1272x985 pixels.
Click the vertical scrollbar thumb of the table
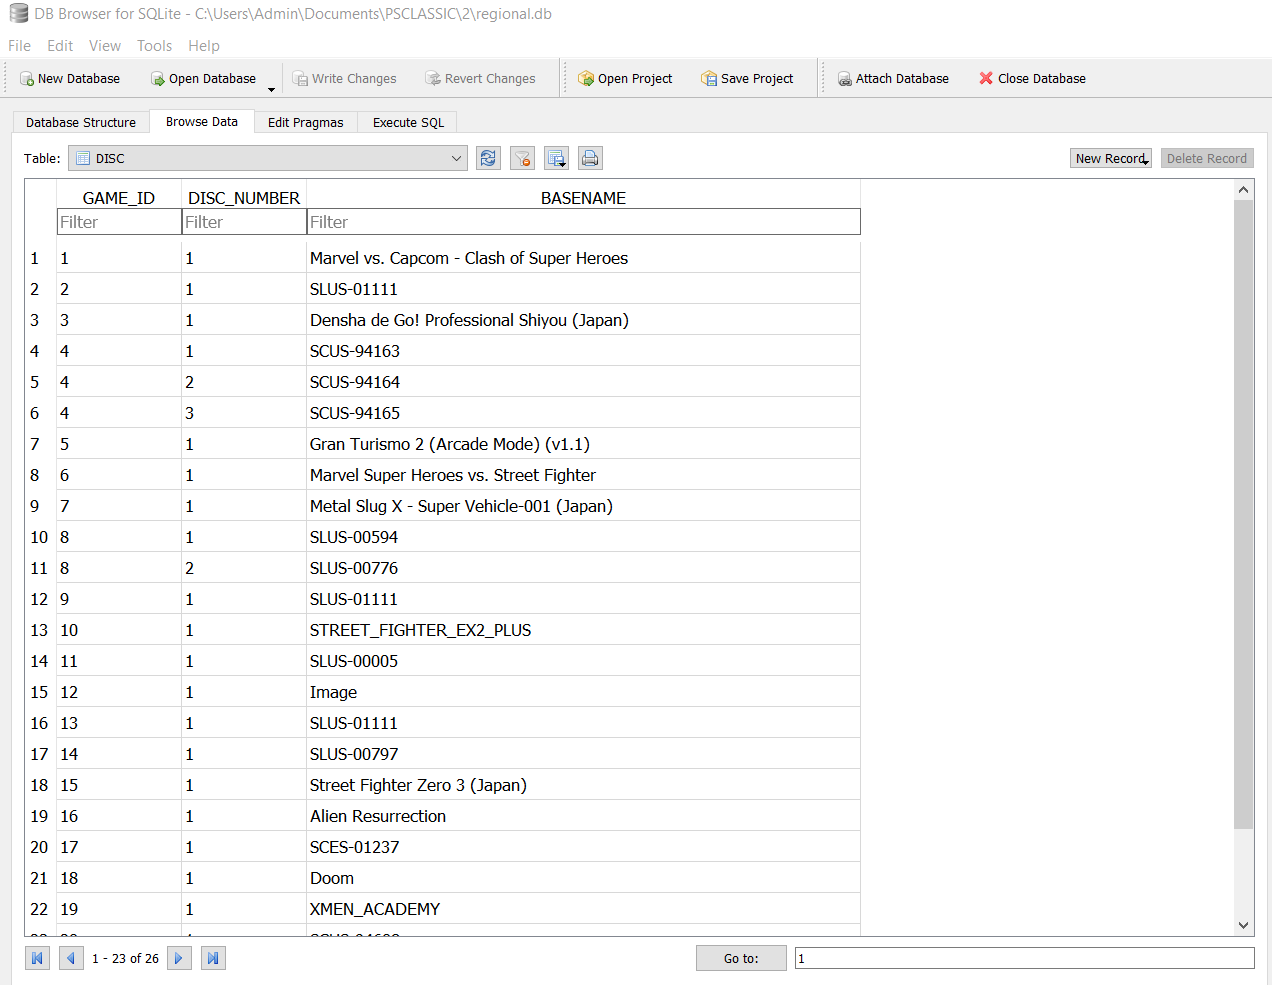(x=1243, y=514)
